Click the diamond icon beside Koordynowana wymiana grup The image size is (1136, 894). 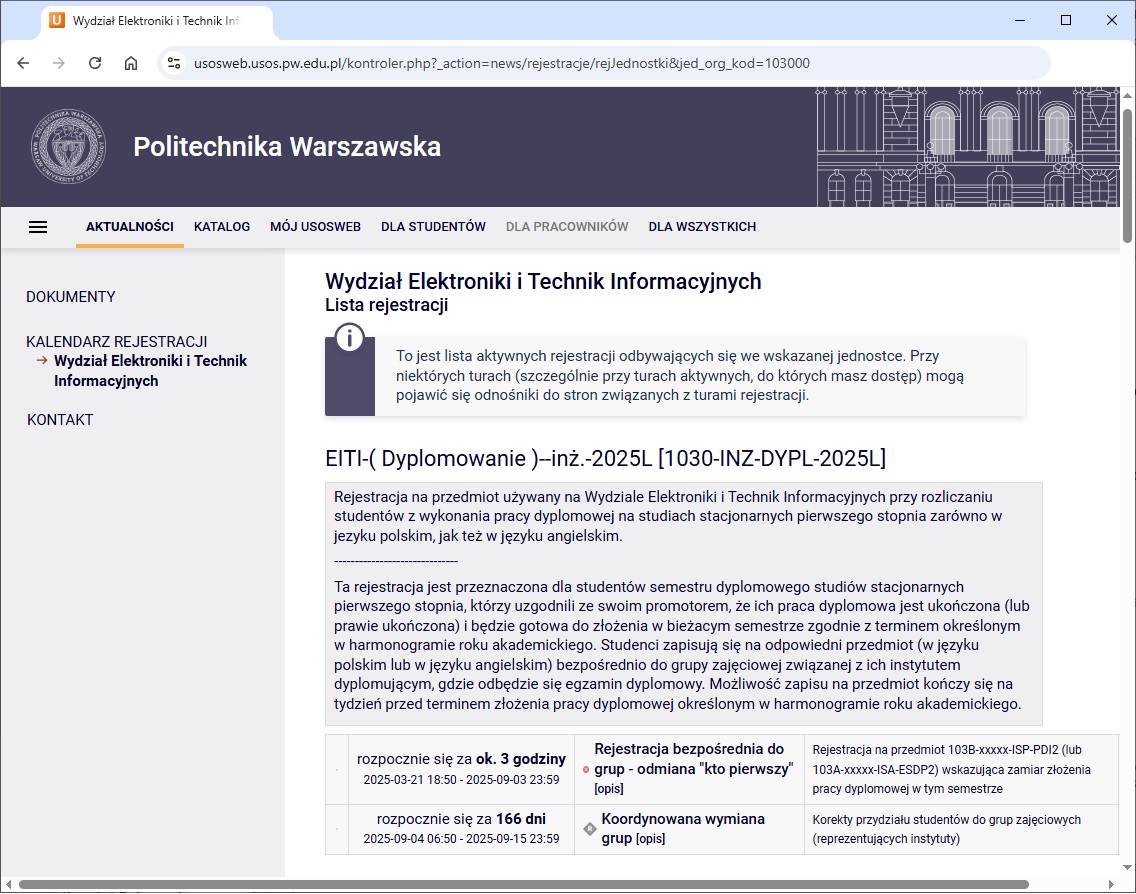click(x=590, y=829)
